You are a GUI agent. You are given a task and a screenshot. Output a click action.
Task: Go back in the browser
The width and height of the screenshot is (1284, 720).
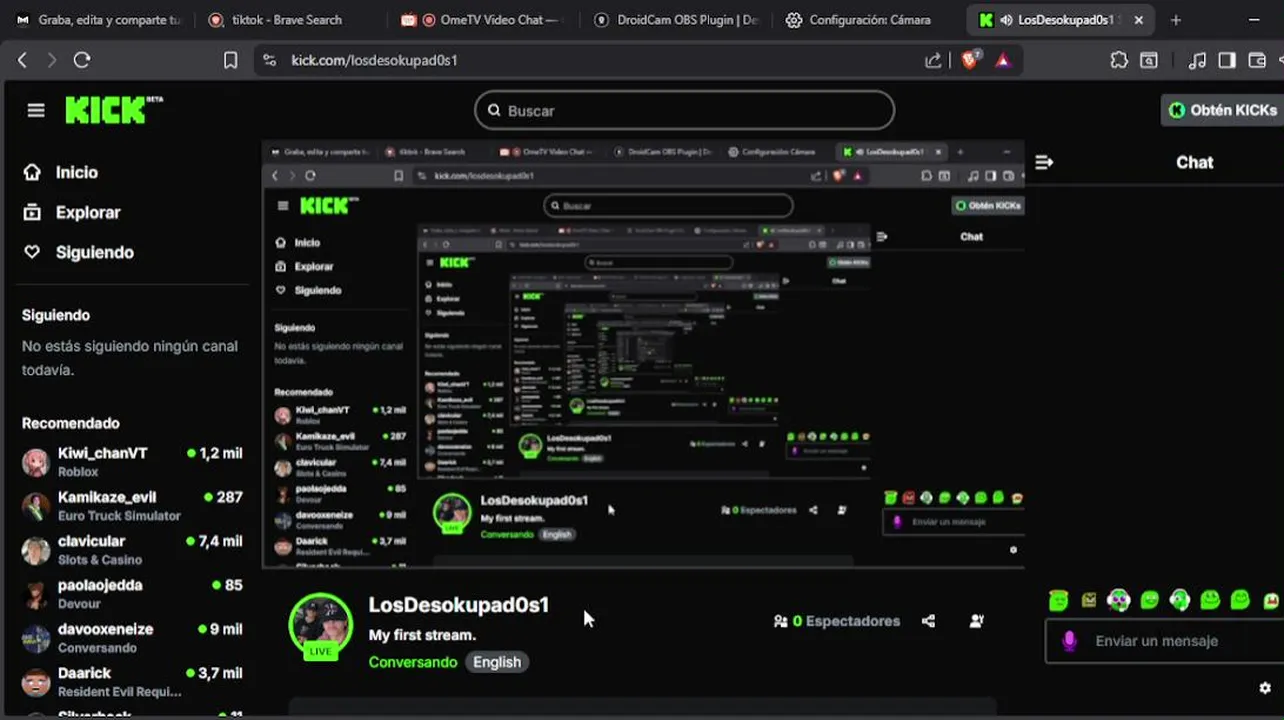click(22, 60)
